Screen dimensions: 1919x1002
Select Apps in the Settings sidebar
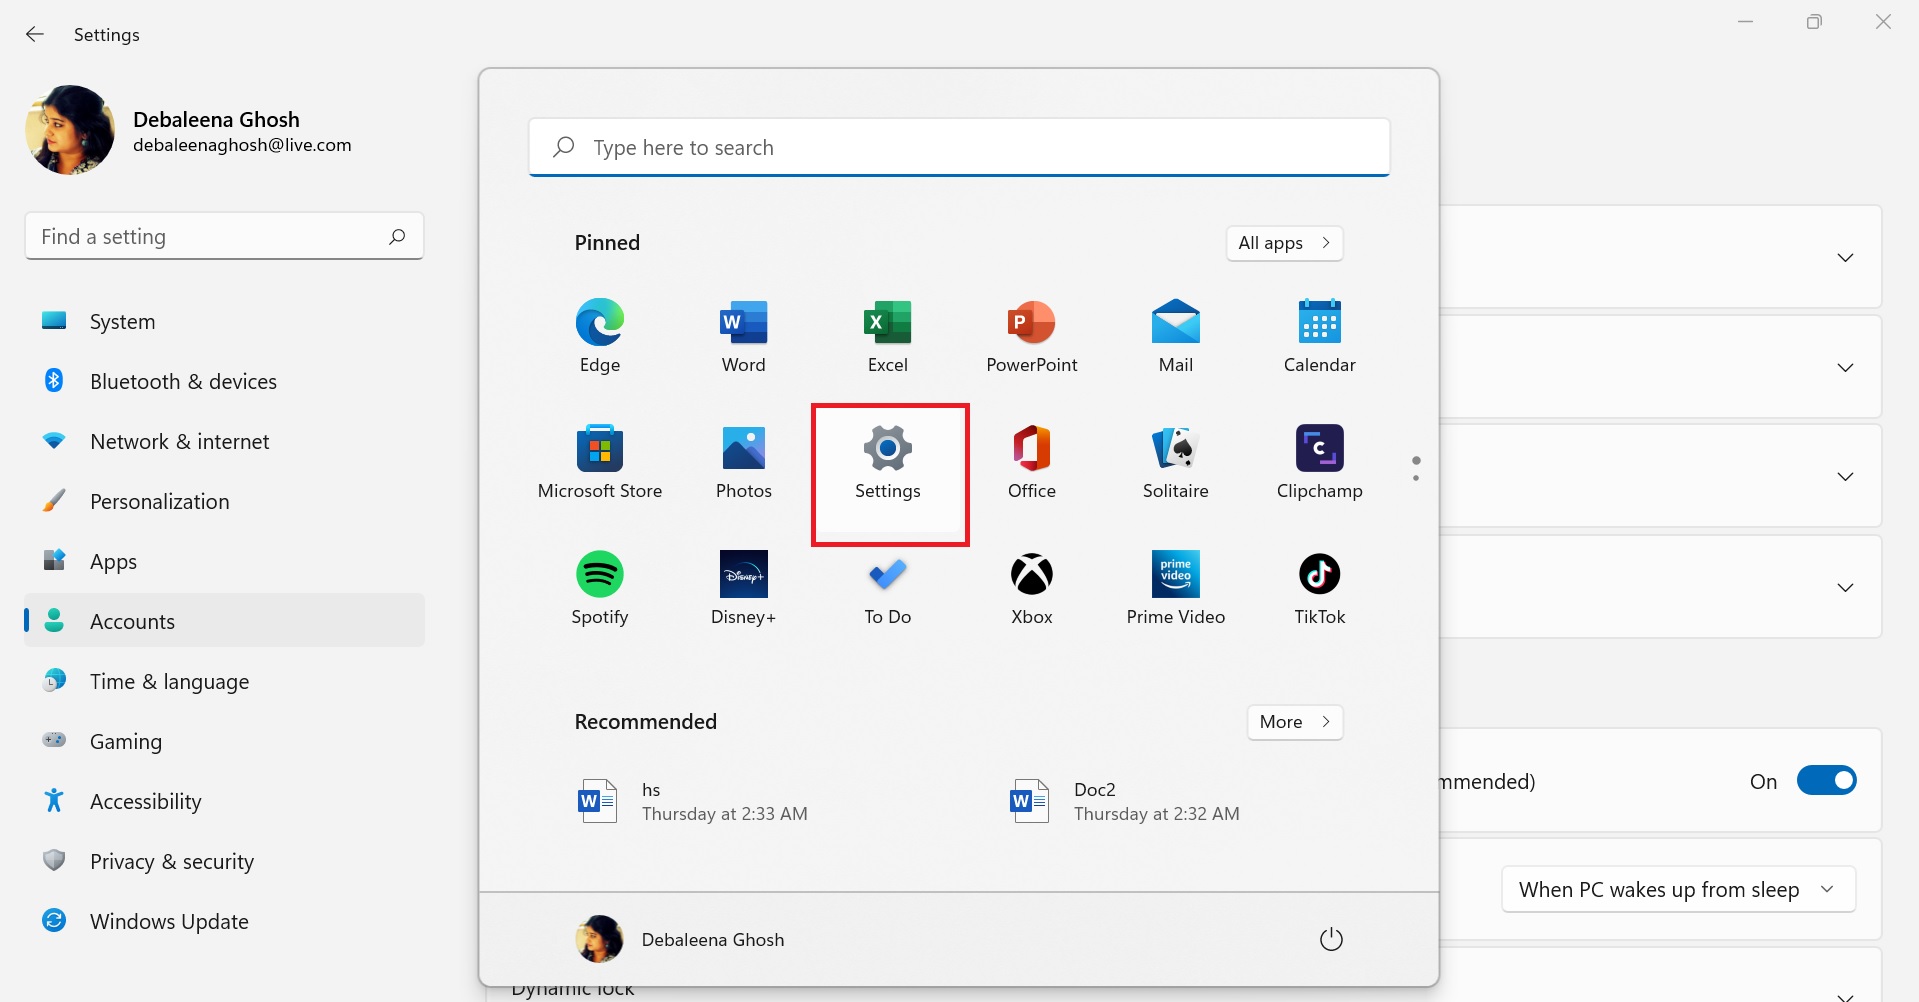tap(225, 561)
